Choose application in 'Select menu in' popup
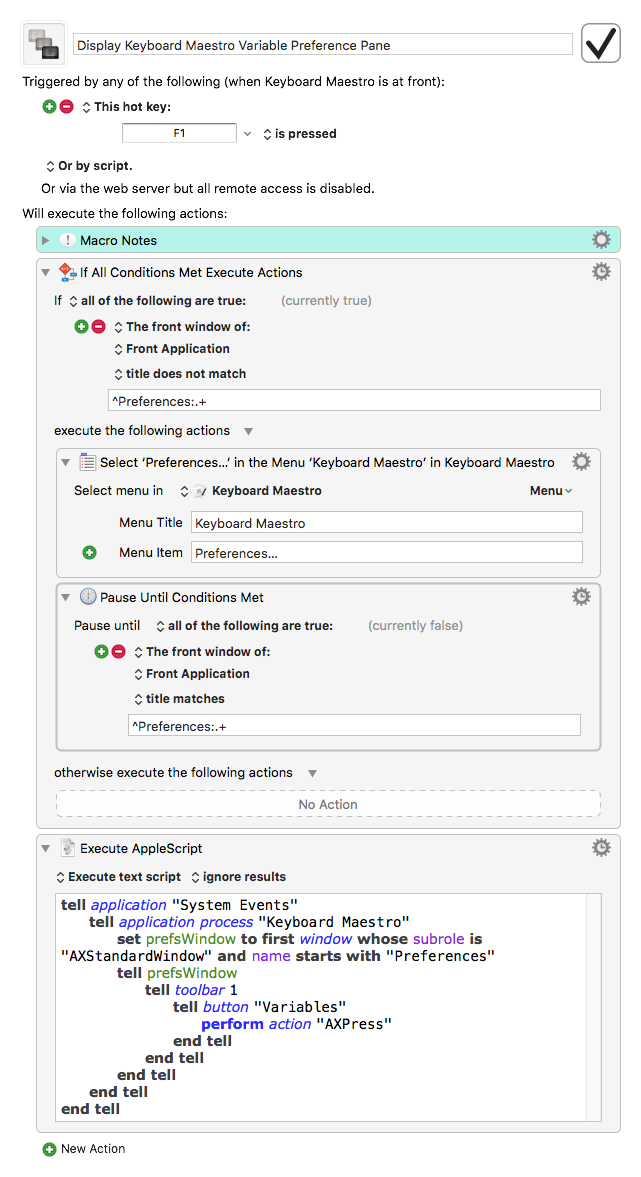This screenshot has height=1177, width=641. [x=251, y=491]
